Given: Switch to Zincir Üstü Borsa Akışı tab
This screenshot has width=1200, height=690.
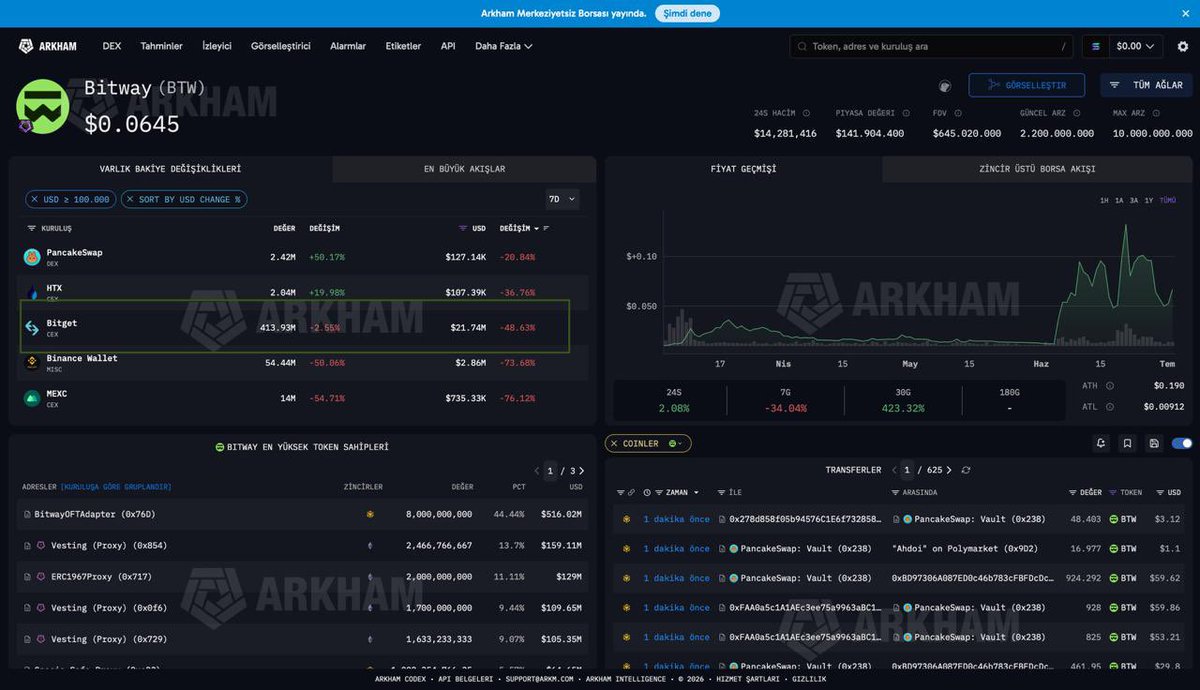Looking at the screenshot, I should [1037, 169].
